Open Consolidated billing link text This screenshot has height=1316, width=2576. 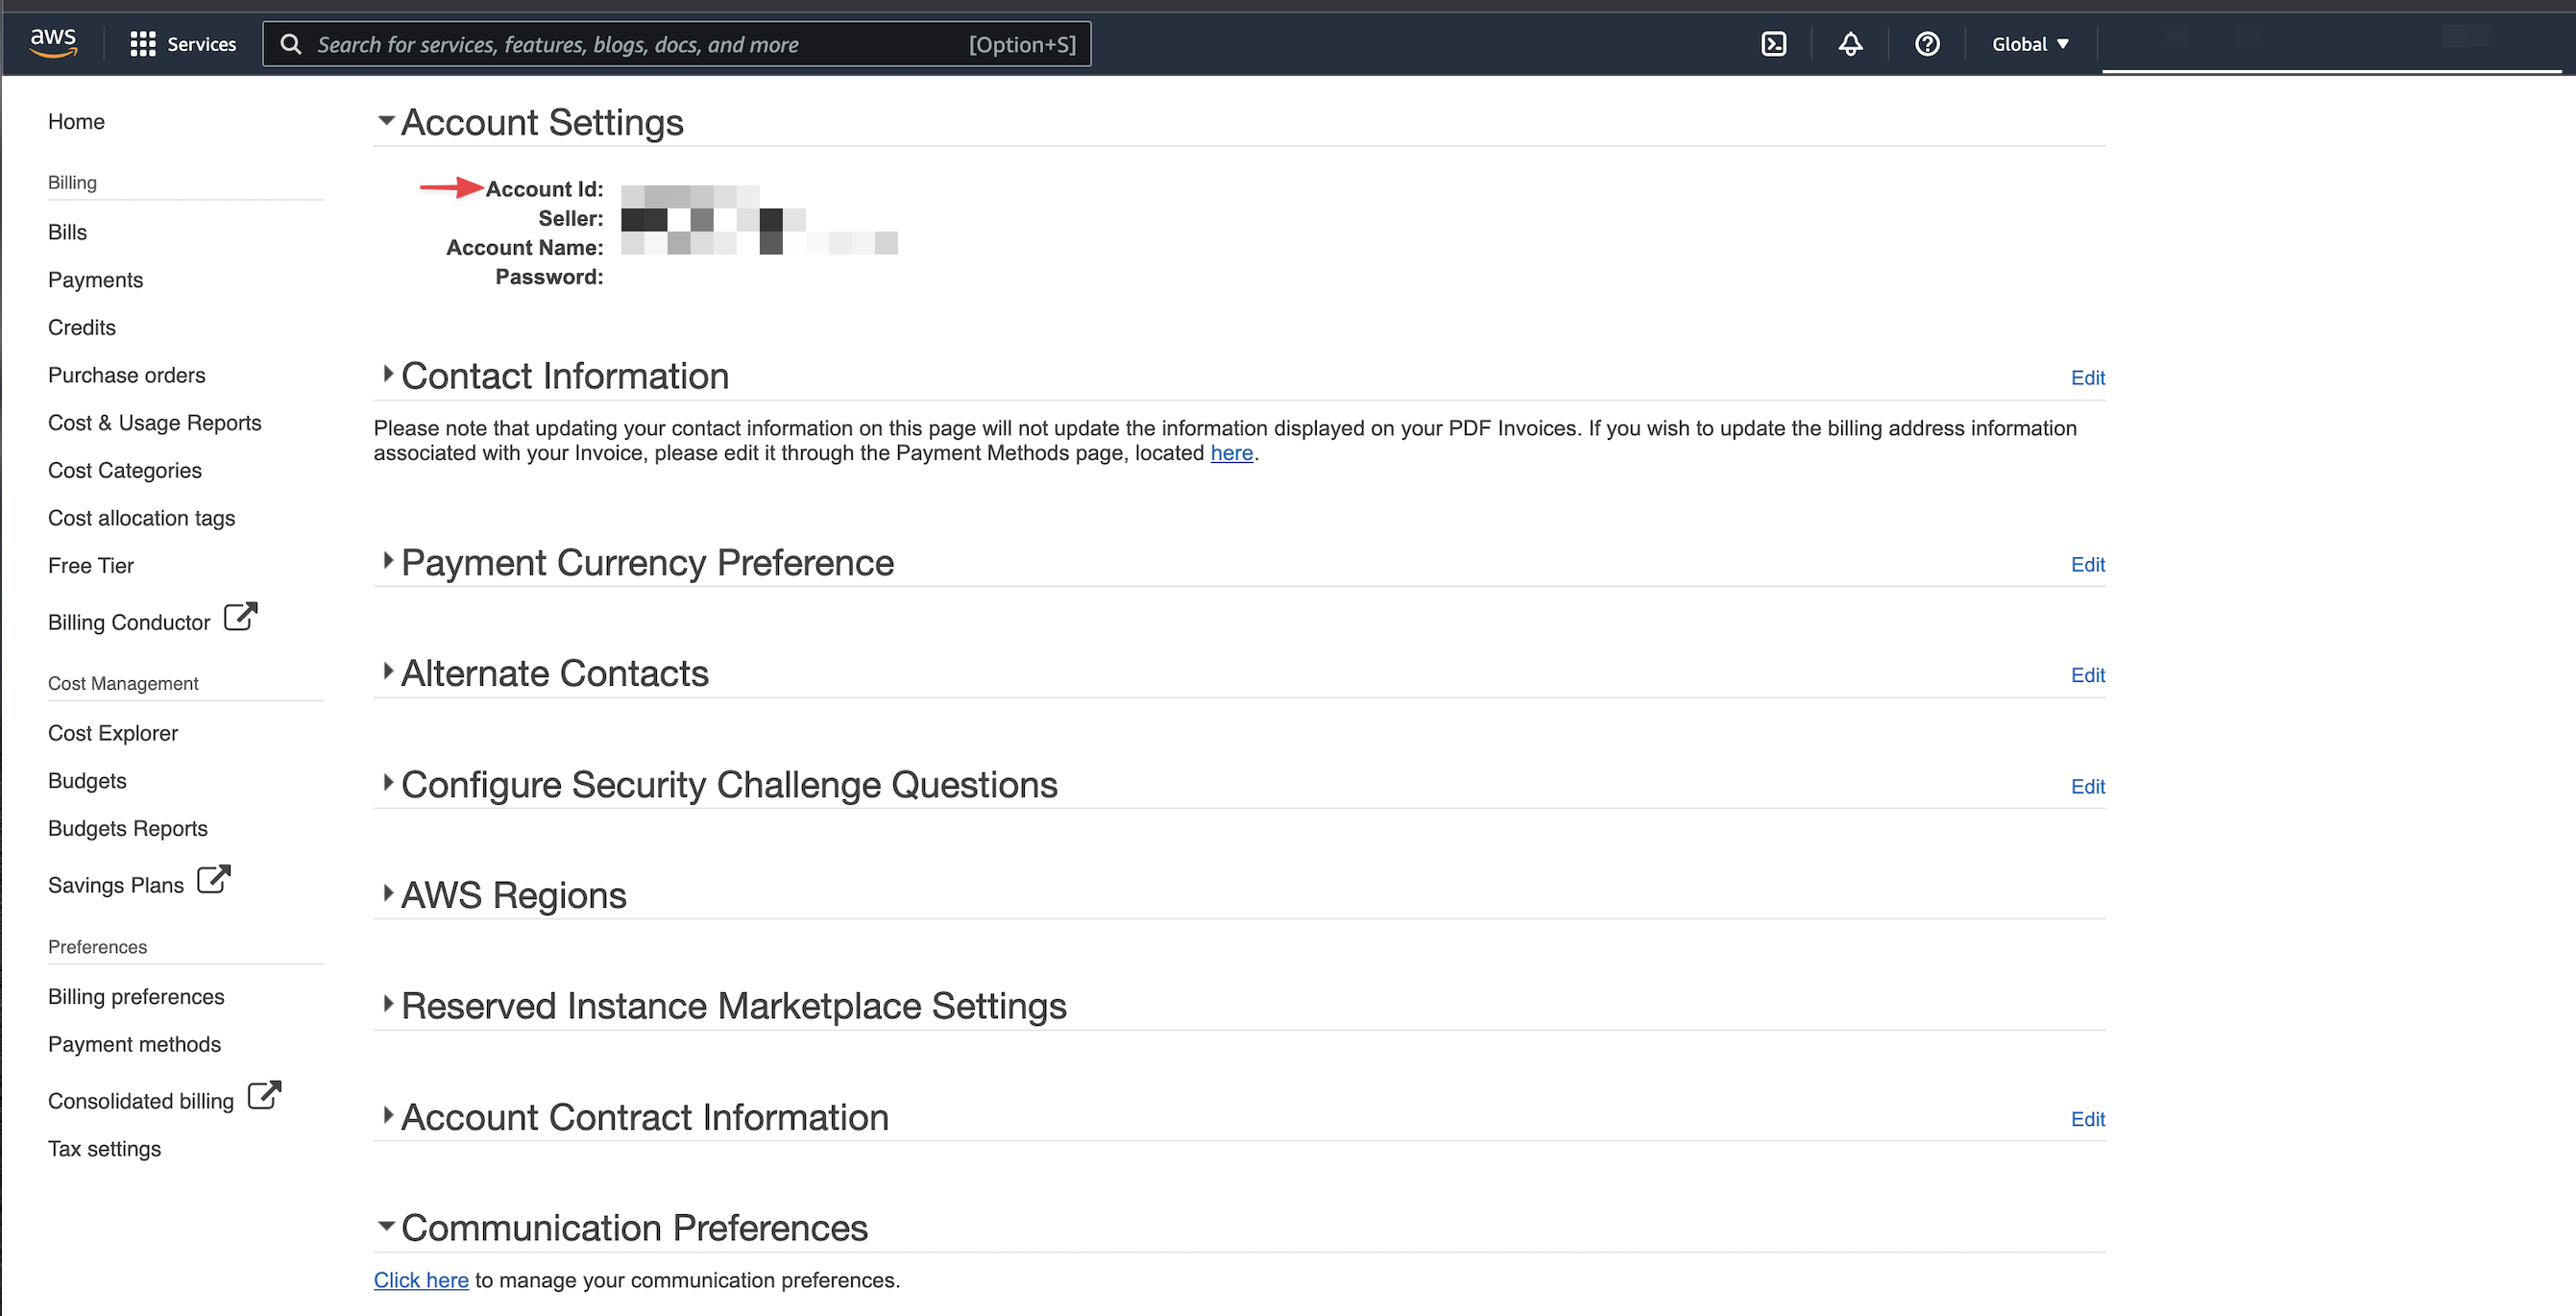[141, 1101]
